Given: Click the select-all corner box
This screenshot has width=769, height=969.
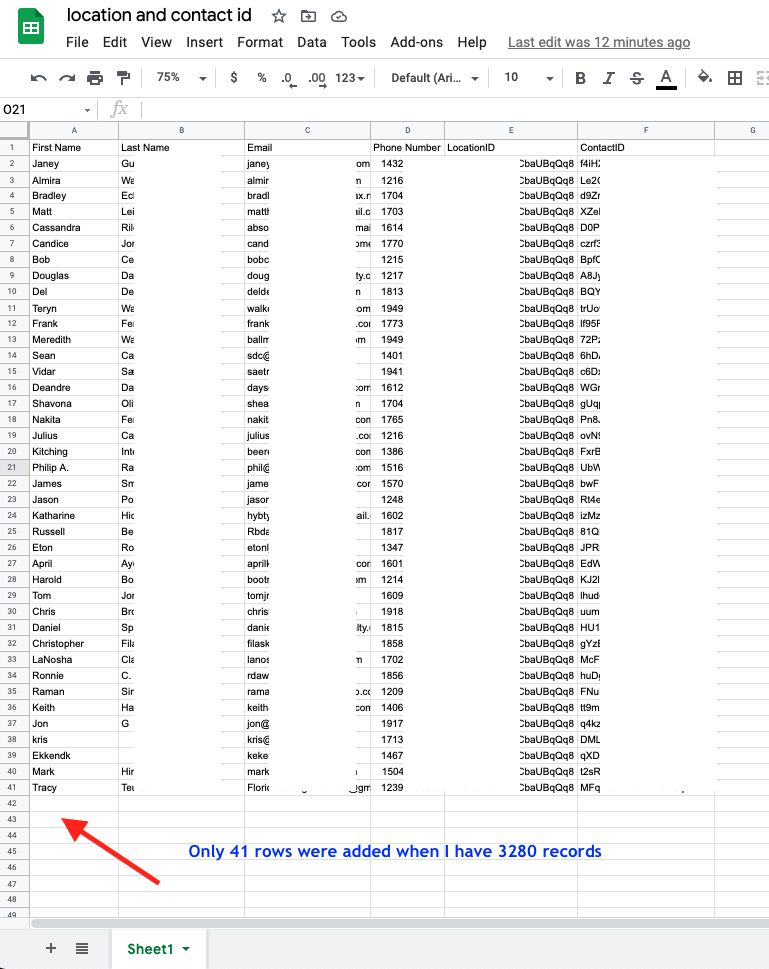Looking at the screenshot, I should point(14,130).
